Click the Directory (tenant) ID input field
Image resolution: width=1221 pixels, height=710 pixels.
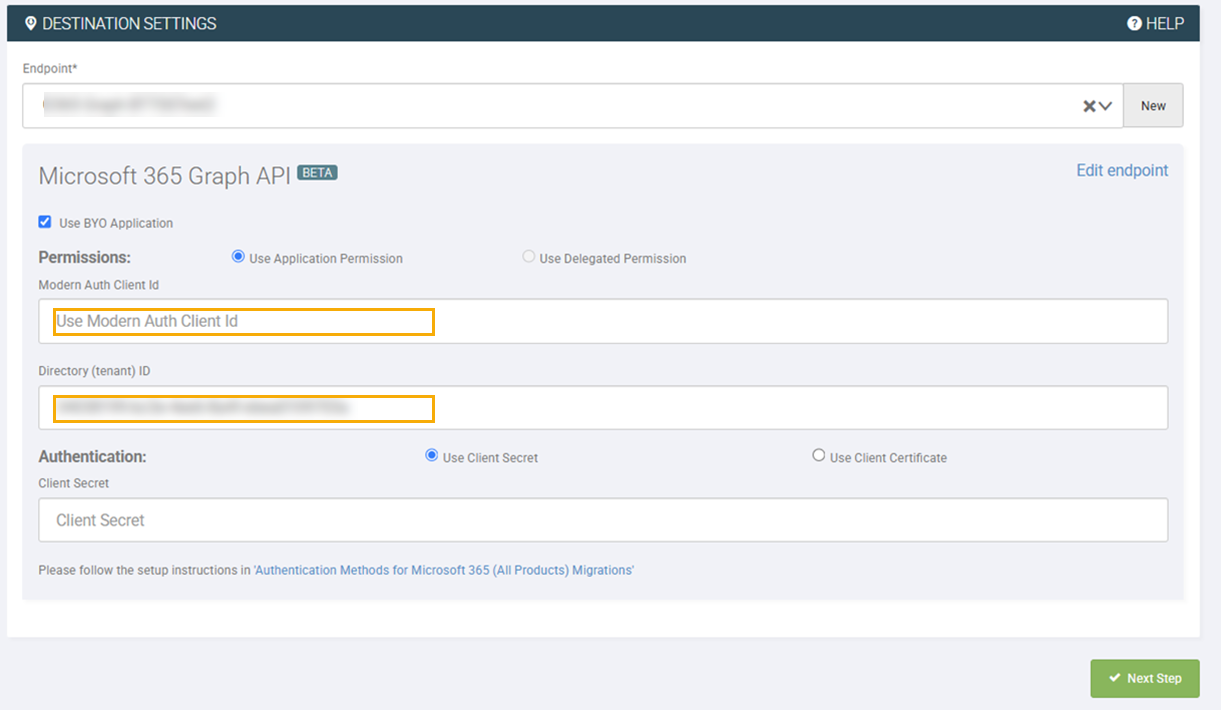coord(603,408)
